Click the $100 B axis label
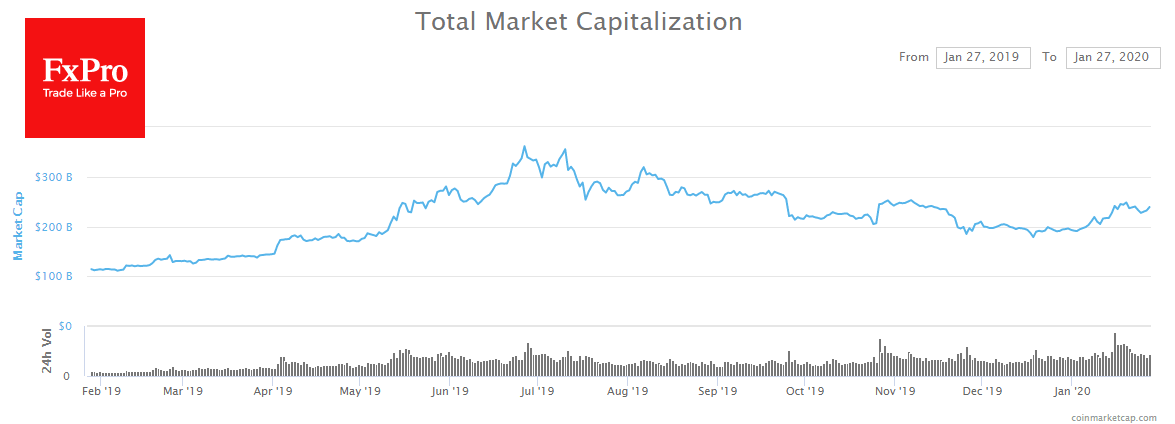 click(x=54, y=276)
